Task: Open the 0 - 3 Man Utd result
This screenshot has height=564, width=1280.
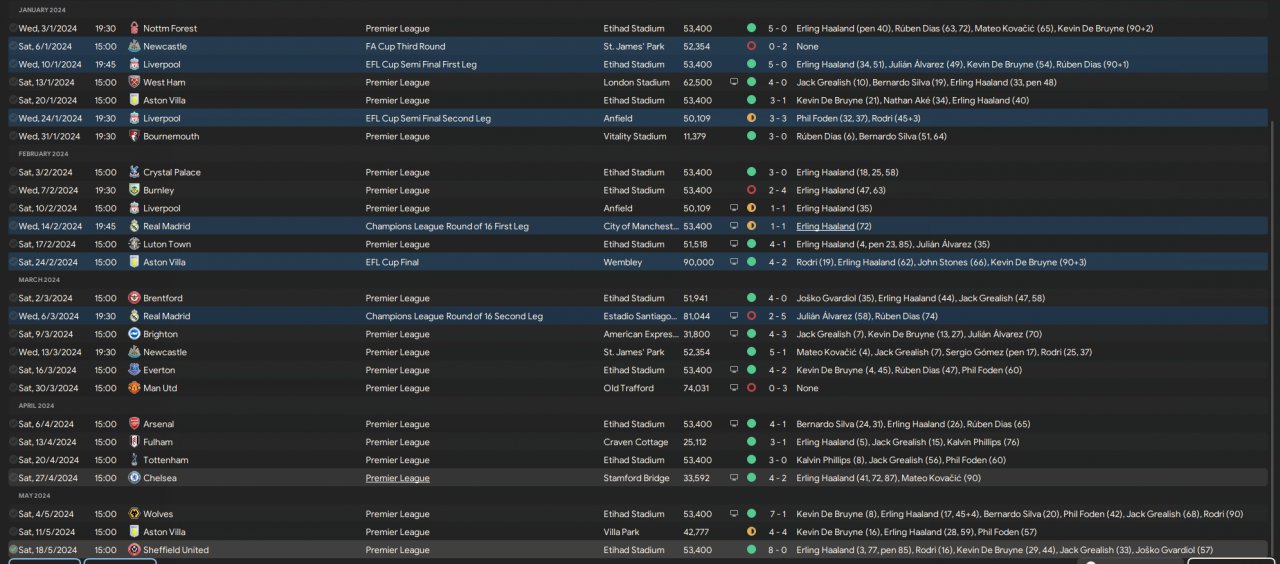Action: pyautogui.click(x=777, y=388)
